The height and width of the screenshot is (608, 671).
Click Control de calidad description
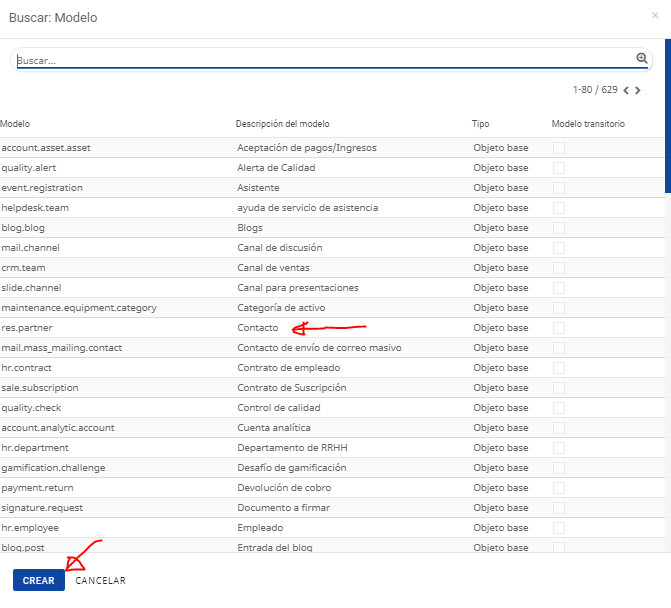(x=279, y=408)
